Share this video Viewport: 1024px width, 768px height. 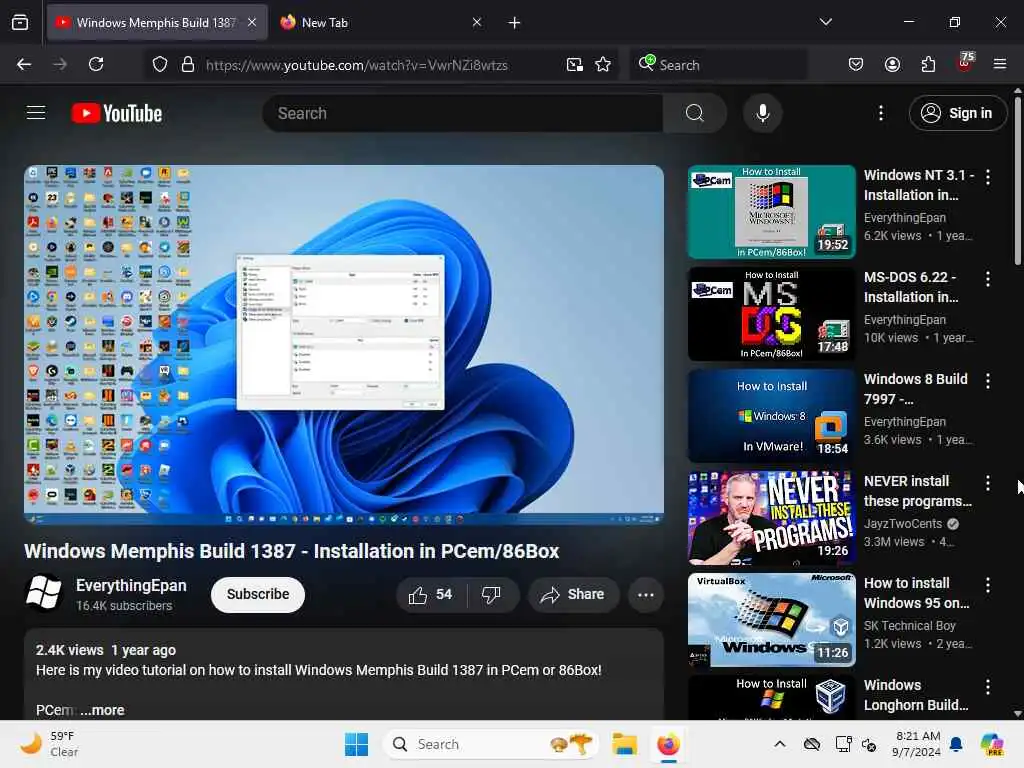pos(573,594)
